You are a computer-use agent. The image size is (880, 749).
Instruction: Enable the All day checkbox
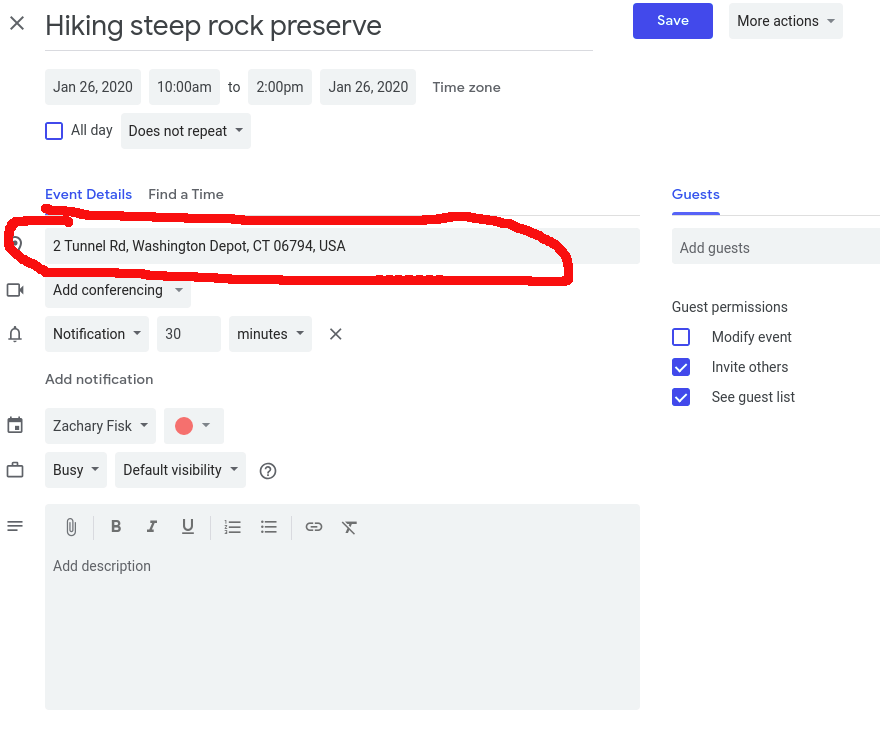pos(54,131)
